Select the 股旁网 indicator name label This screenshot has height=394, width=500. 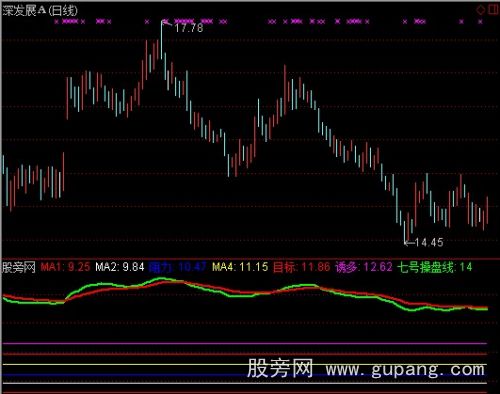pyautogui.click(x=19, y=267)
